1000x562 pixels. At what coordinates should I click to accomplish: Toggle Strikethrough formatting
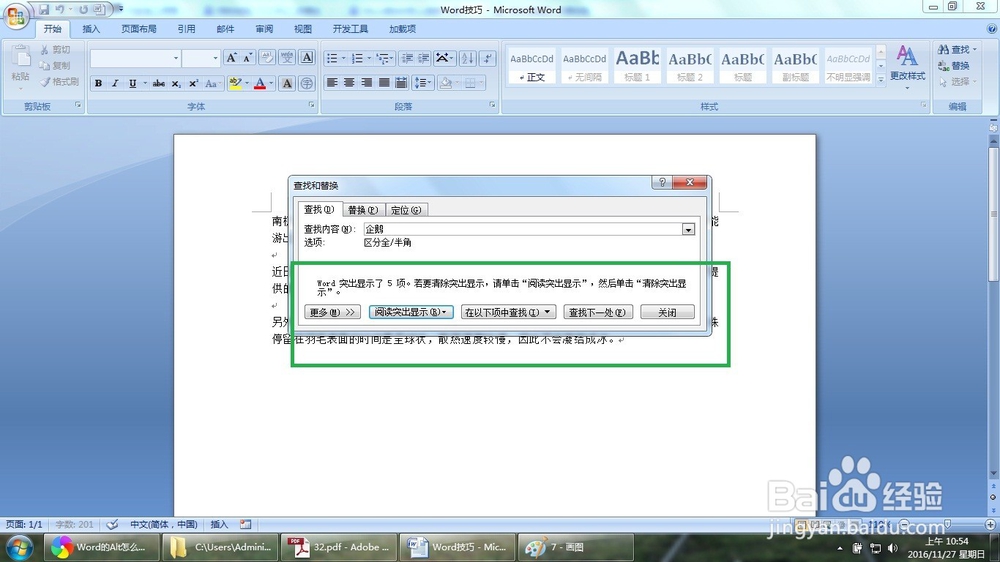coord(159,84)
